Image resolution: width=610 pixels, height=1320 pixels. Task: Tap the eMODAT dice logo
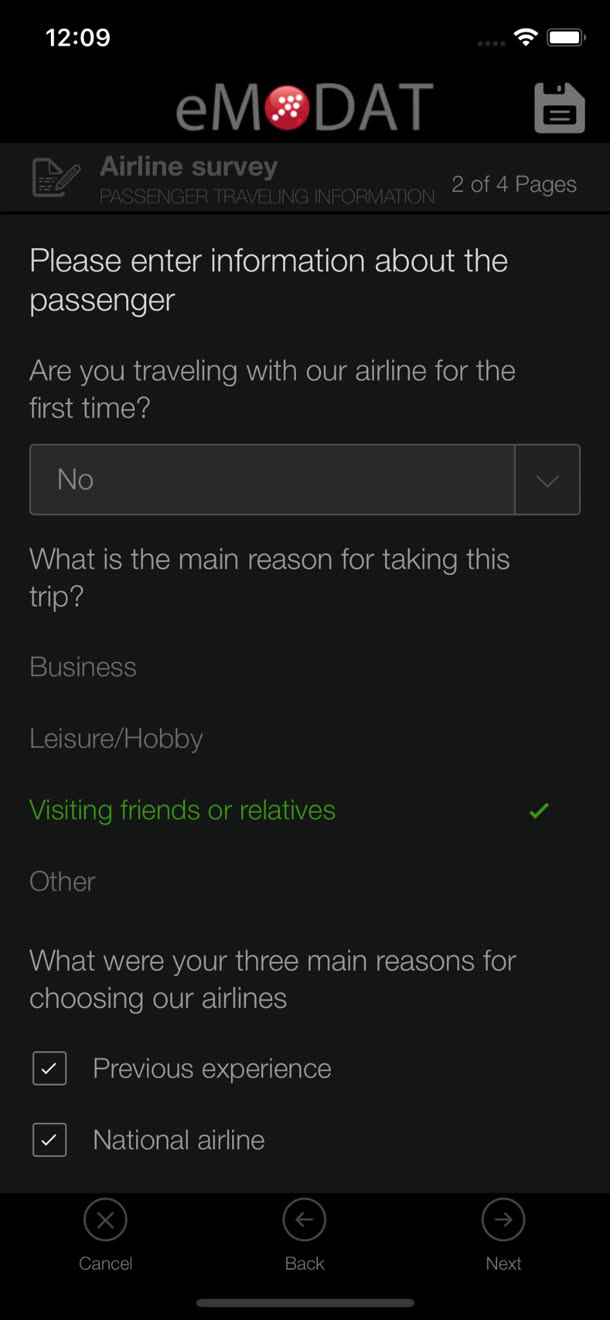(x=288, y=108)
